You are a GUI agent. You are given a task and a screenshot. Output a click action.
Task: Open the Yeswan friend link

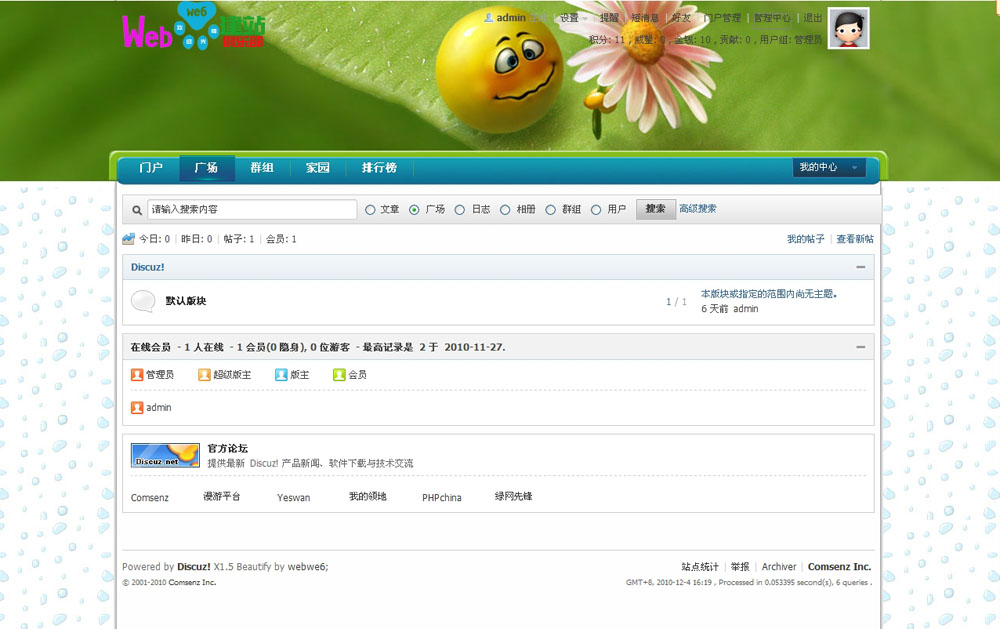click(293, 498)
